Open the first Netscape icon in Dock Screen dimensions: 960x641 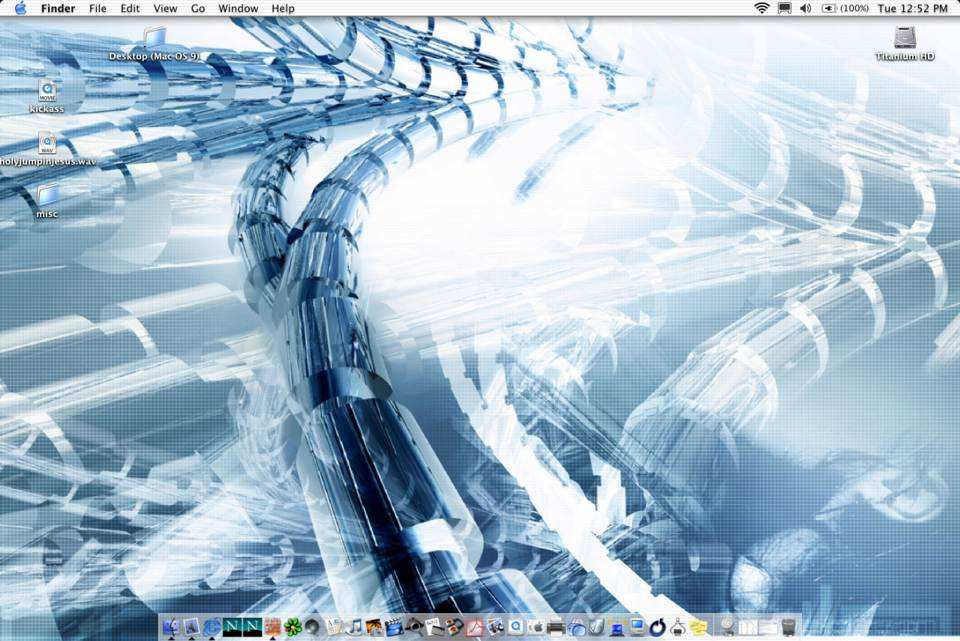click(232, 627)
